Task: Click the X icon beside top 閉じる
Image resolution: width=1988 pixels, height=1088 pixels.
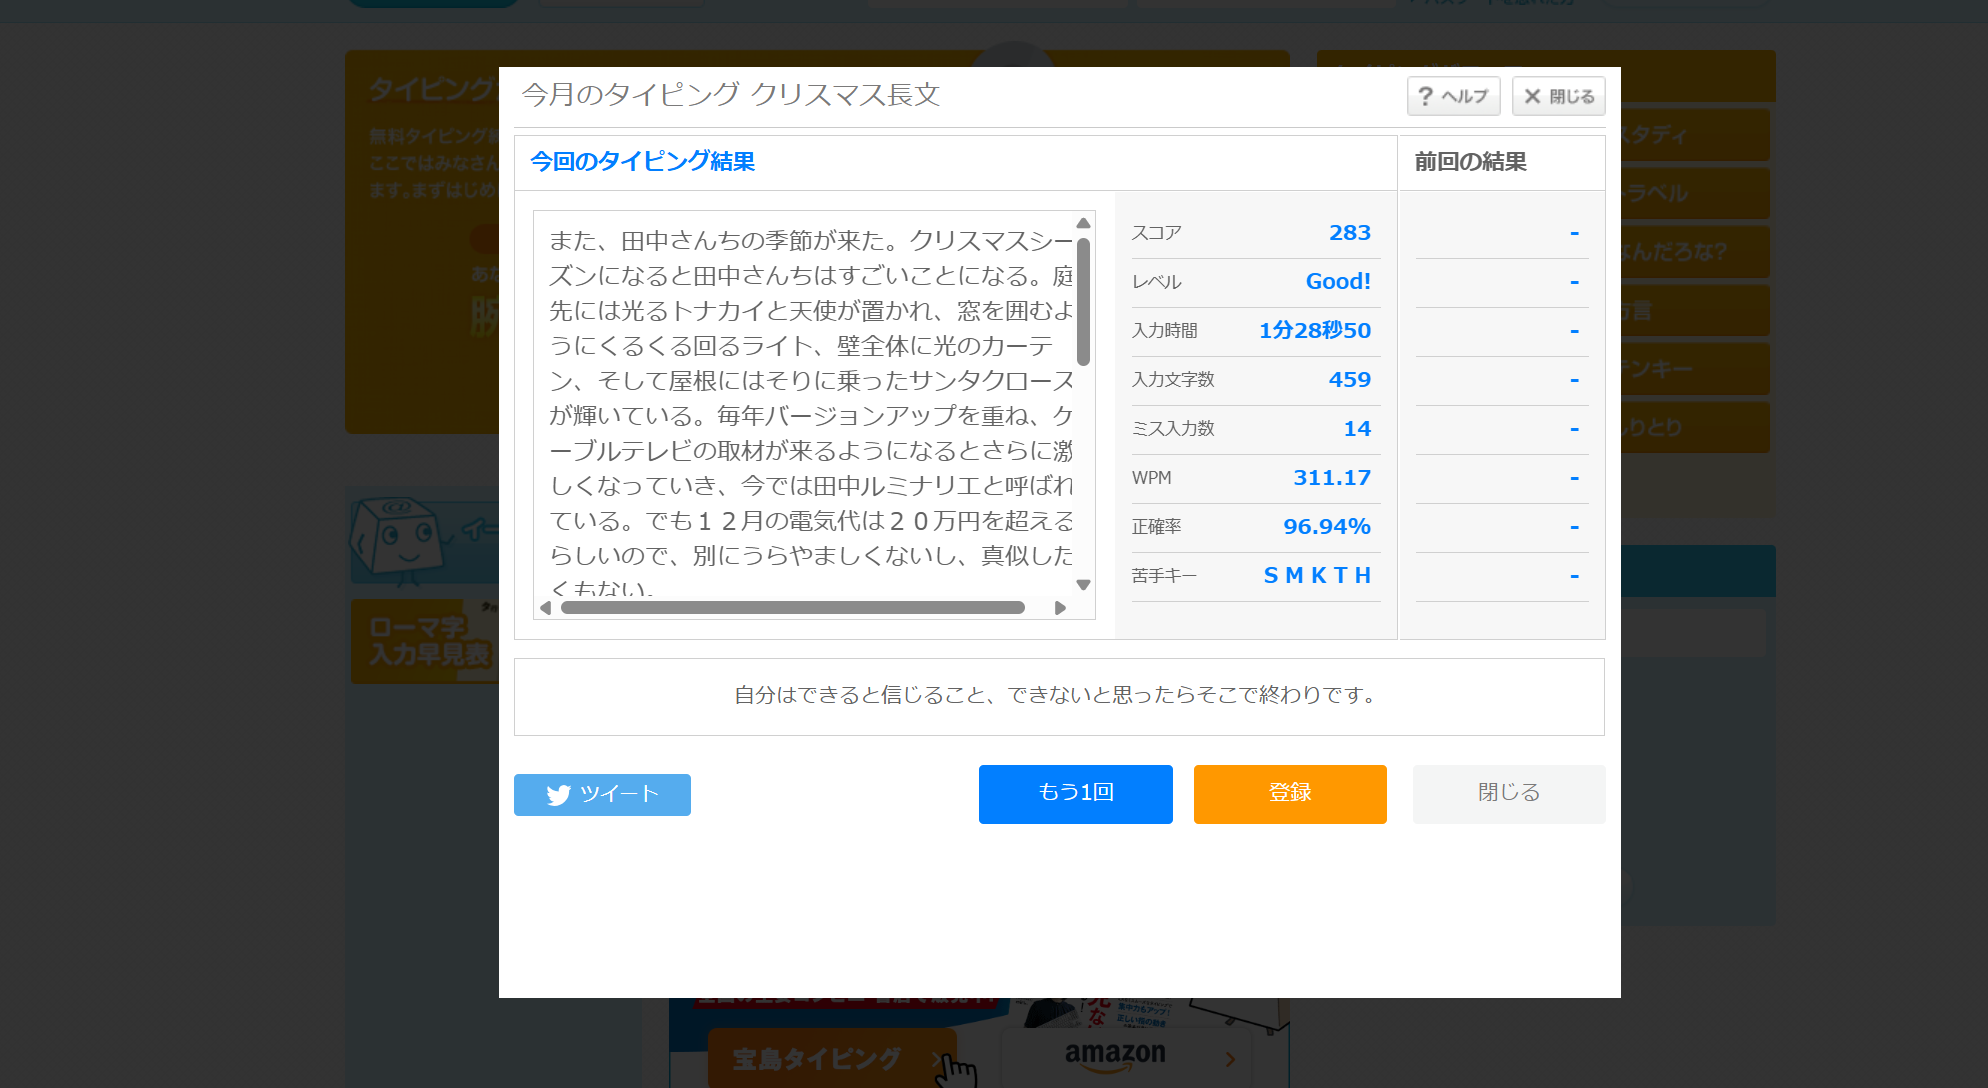Action: (1532, 96)
